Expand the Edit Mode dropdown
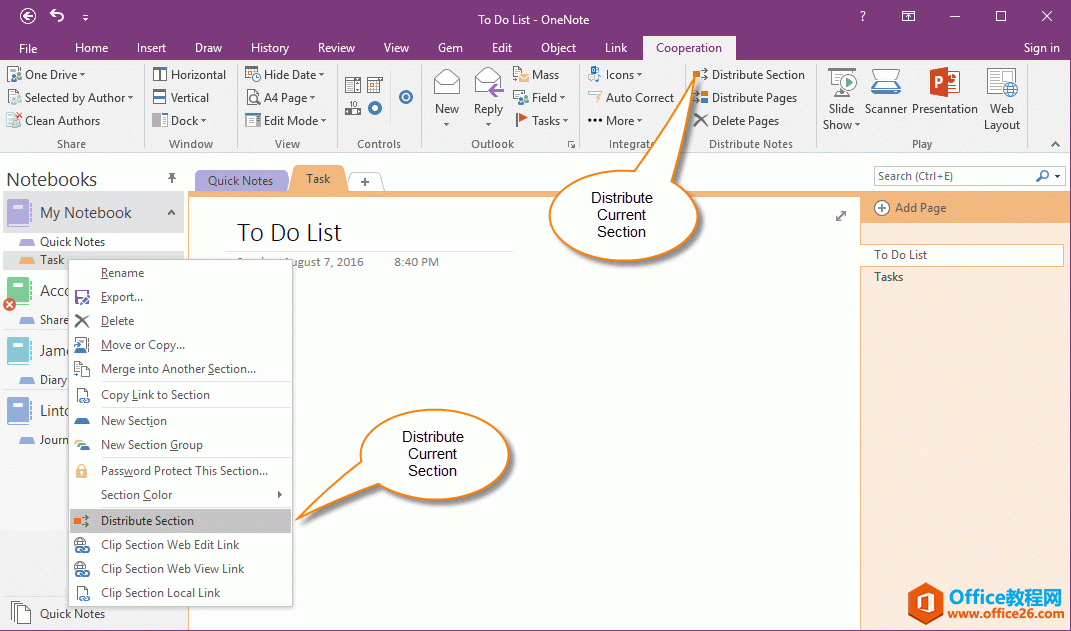Screen dimensions: 1071x631 coord(290,121)
